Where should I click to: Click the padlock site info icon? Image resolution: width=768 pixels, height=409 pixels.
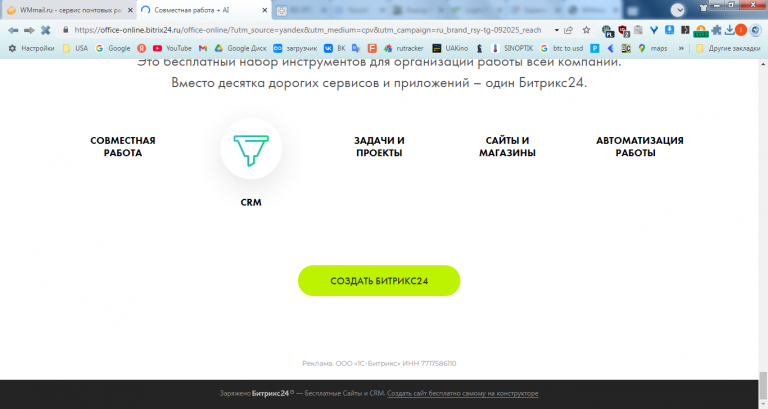point(66,30)
